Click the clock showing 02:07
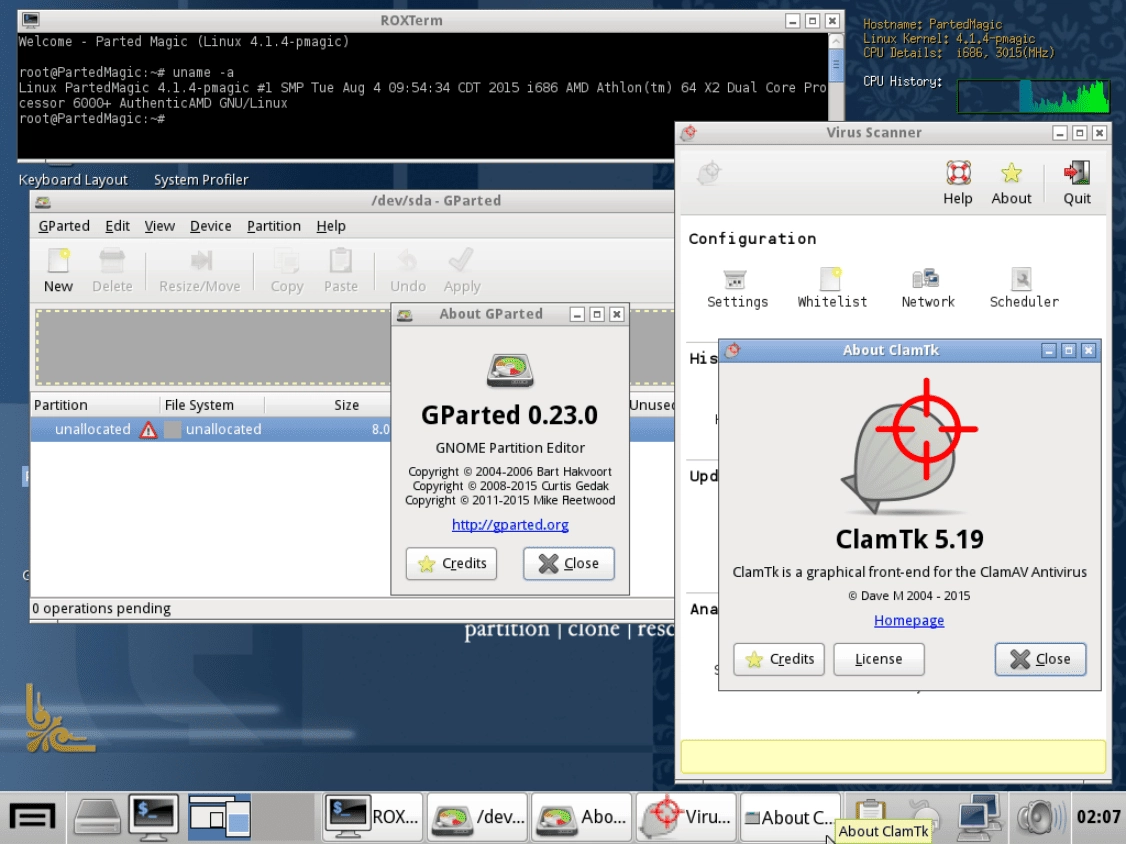 1099,817
